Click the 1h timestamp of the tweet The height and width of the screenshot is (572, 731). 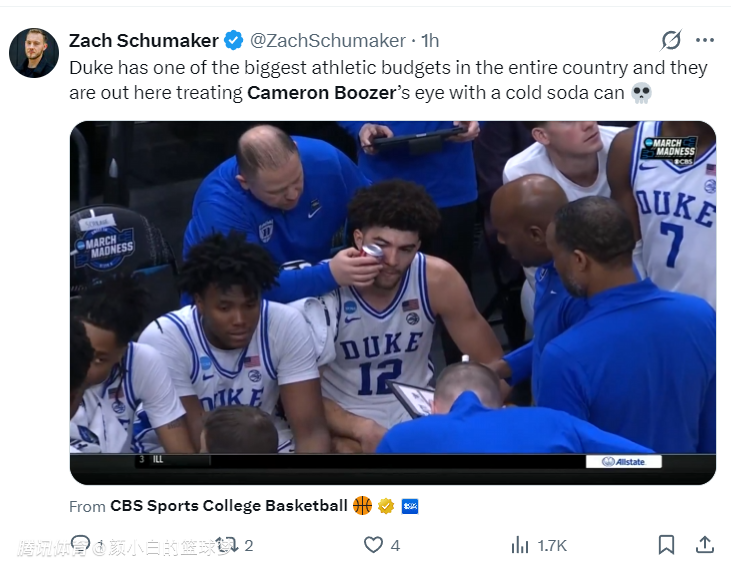430,41
